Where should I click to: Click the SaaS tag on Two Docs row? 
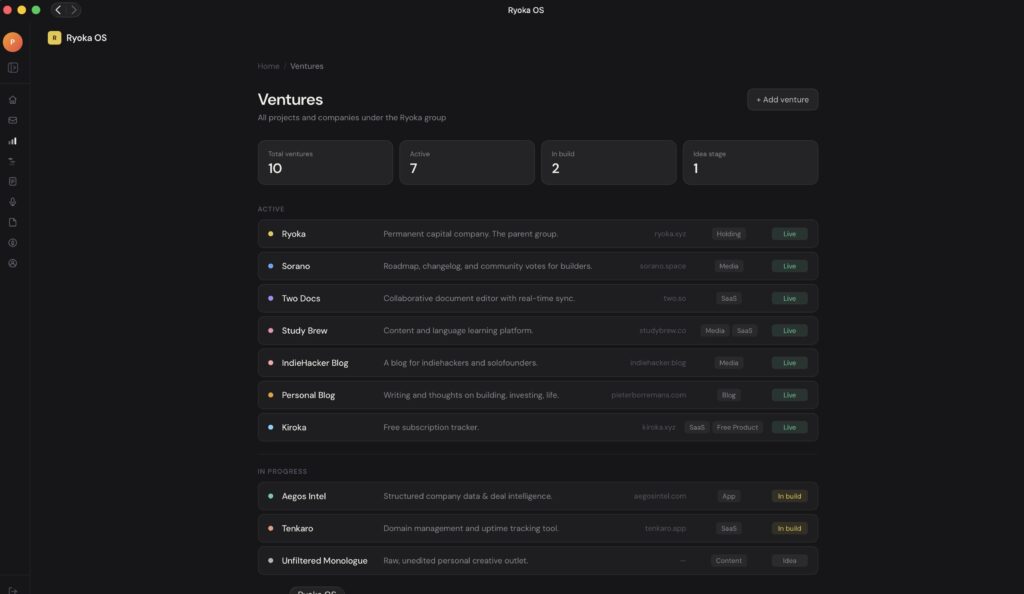pos(728,298)
